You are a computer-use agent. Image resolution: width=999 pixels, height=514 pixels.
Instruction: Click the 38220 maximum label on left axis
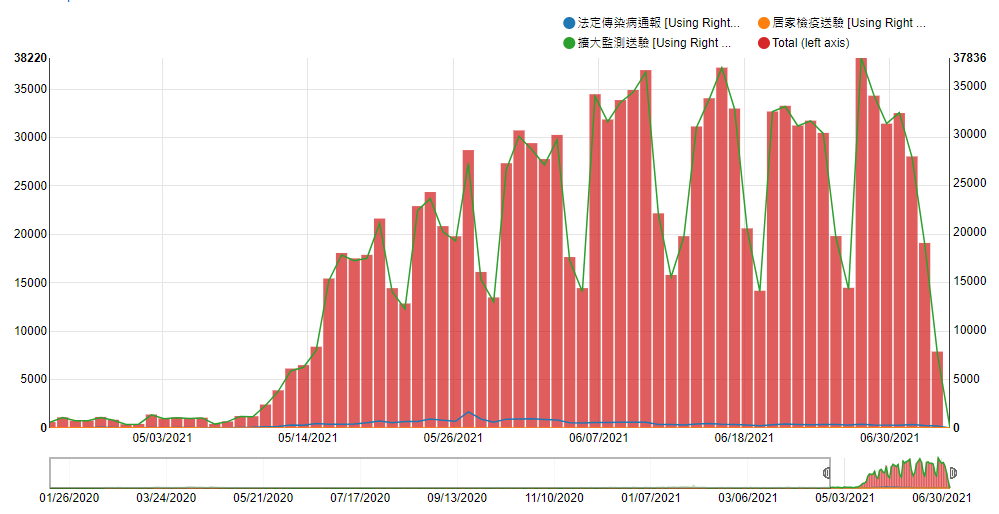(x=30, y=58)
